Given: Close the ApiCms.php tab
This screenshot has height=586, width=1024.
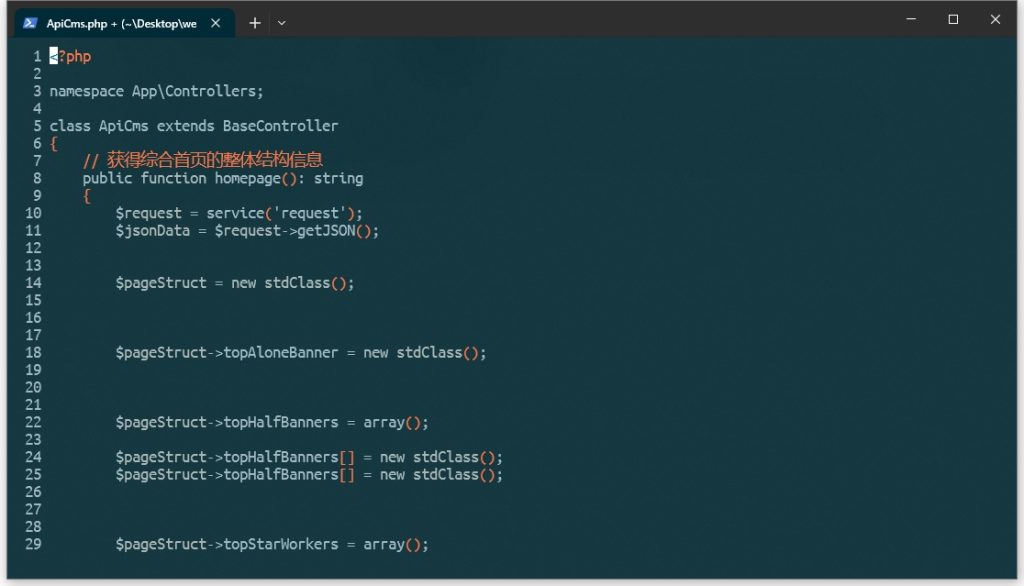Looking at the screenshot, I should 216,23.
